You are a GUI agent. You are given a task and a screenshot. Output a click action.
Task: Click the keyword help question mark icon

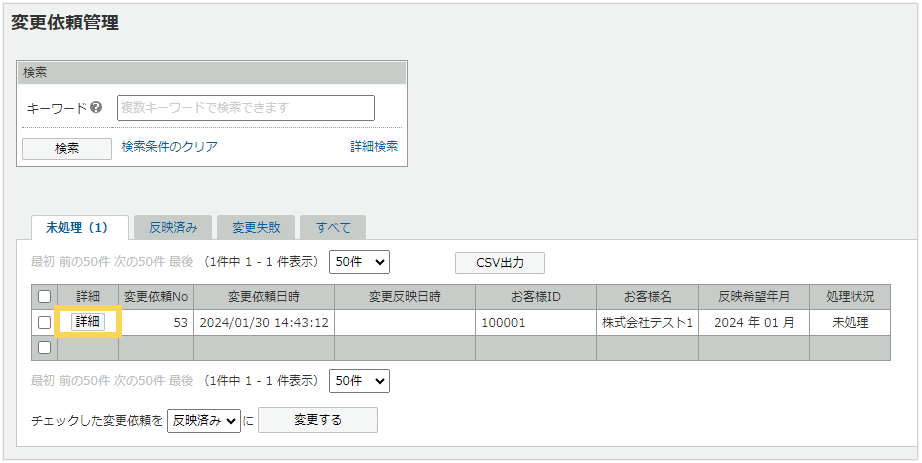[x=97, y=108]
